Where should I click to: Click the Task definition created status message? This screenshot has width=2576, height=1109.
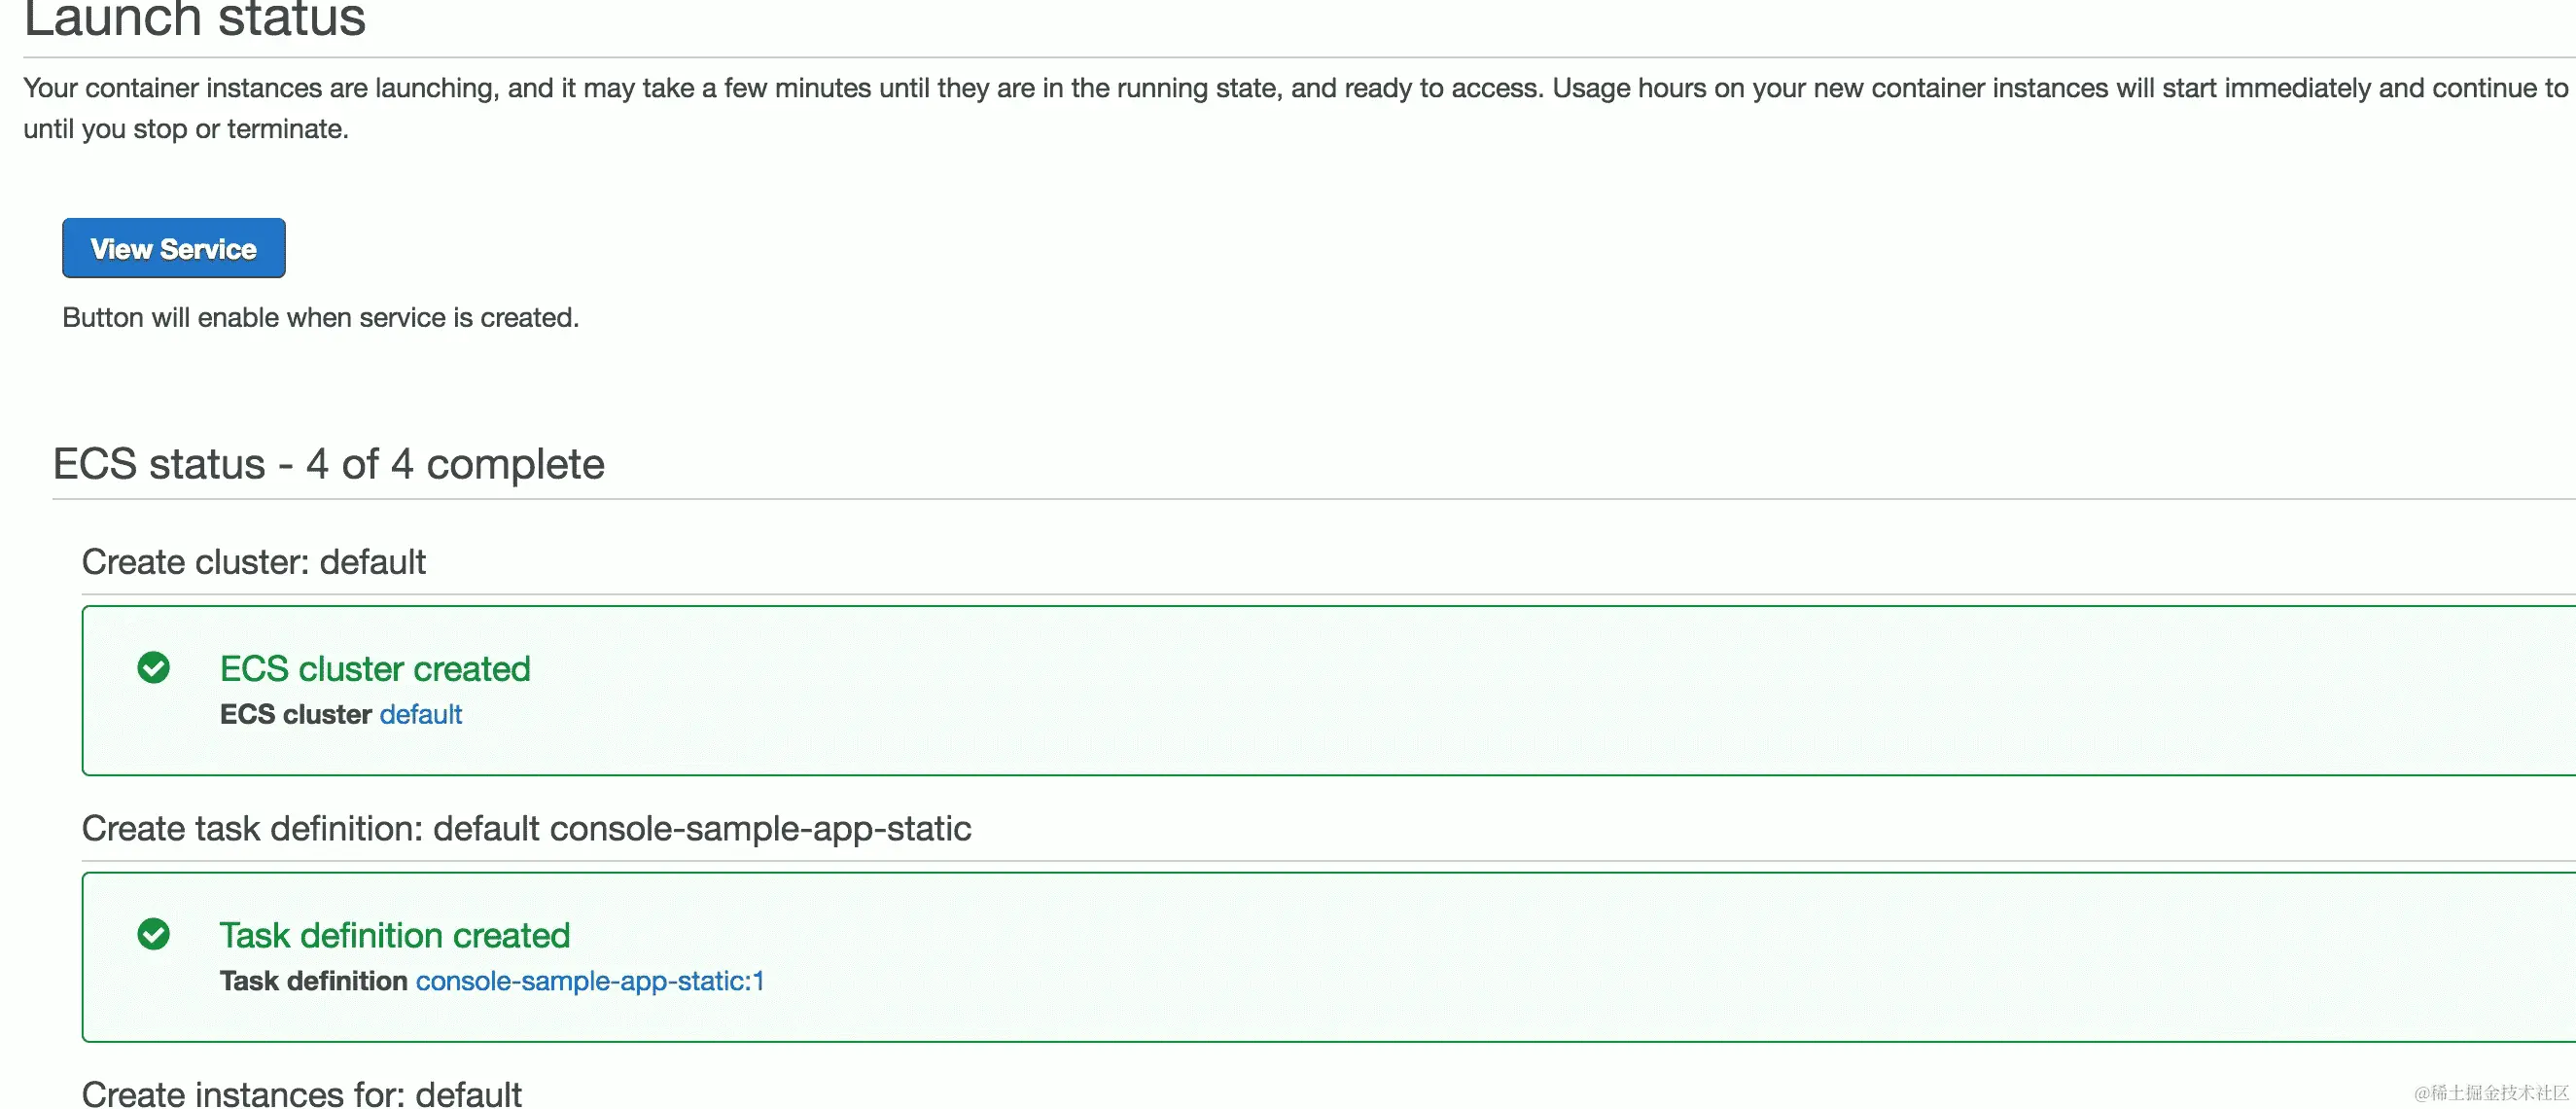point(394,935)
